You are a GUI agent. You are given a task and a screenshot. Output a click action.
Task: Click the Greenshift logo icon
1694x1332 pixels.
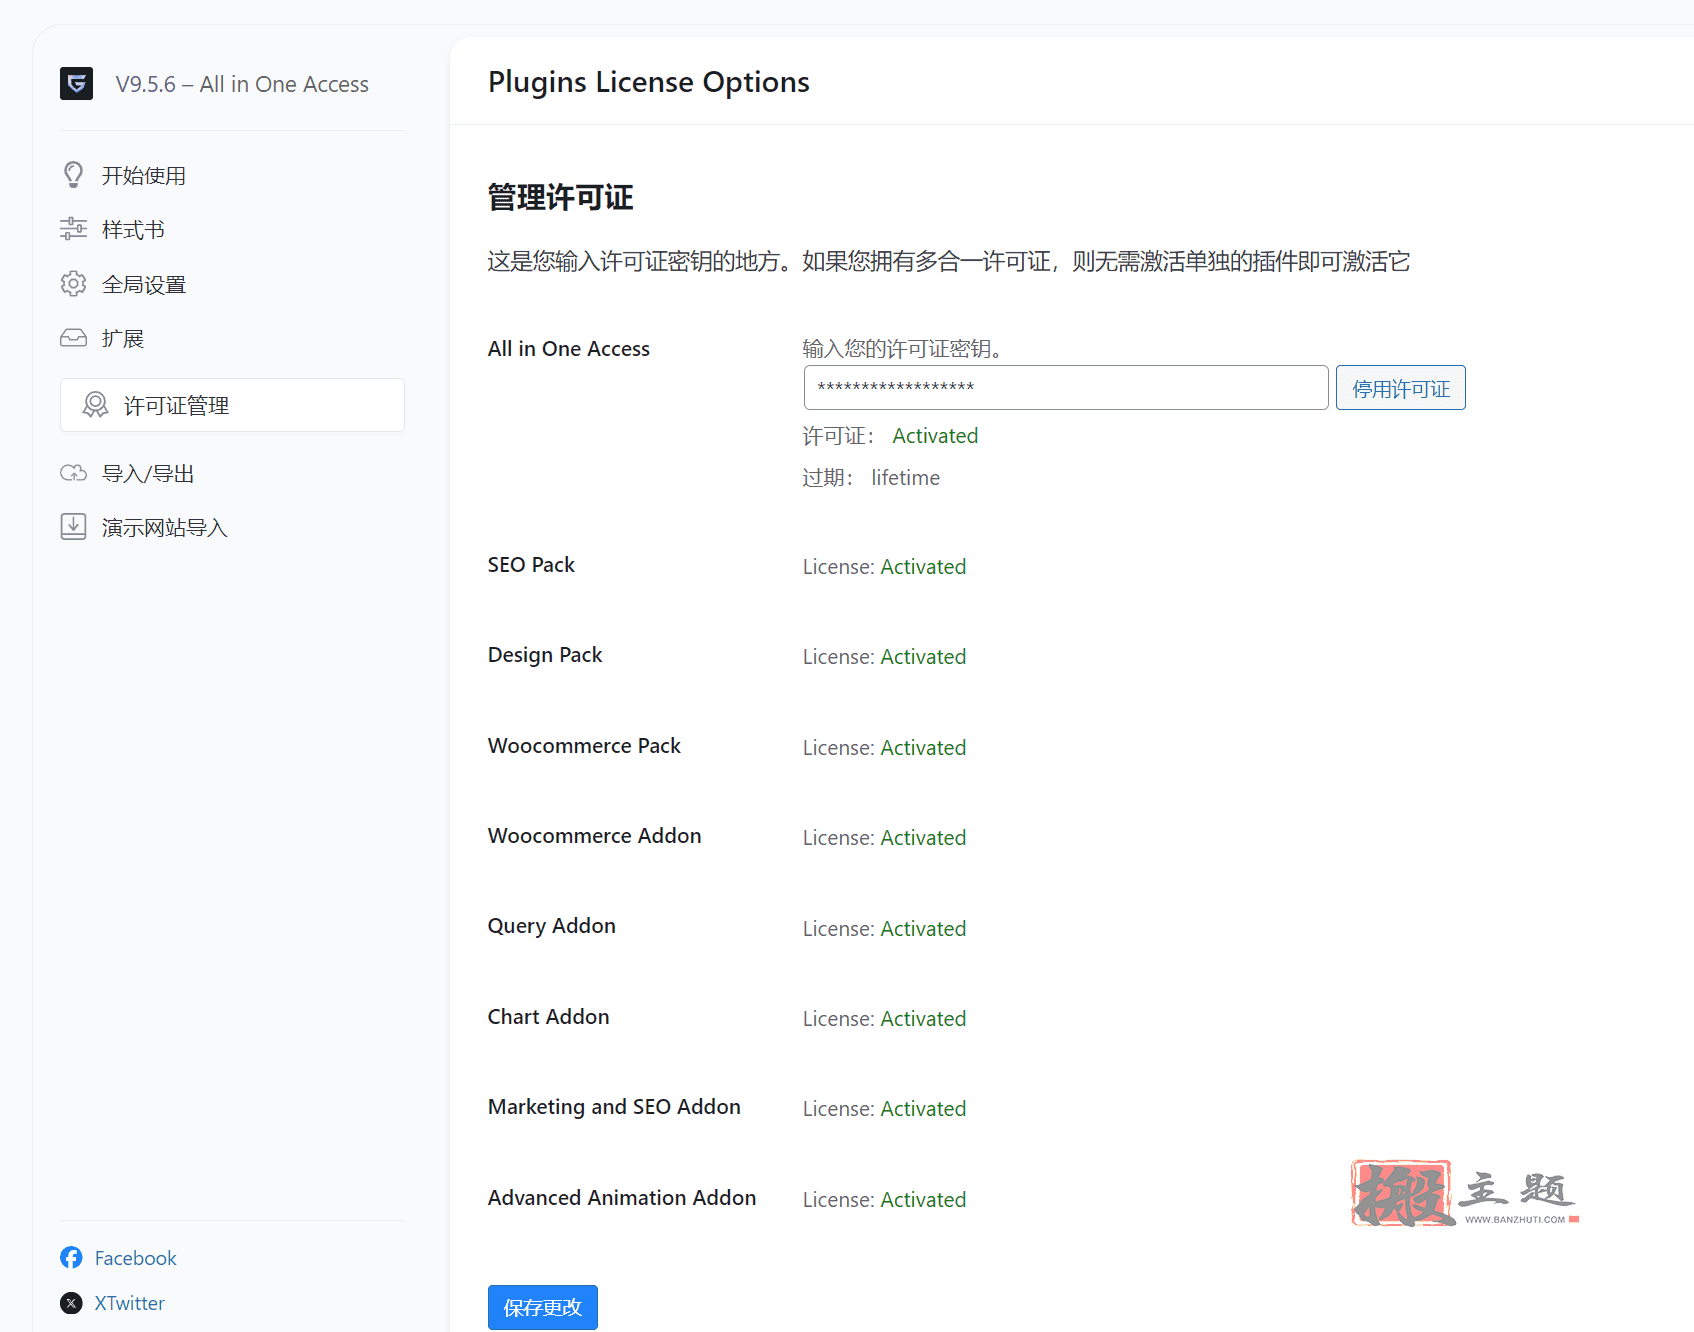(x=76, y=83)
